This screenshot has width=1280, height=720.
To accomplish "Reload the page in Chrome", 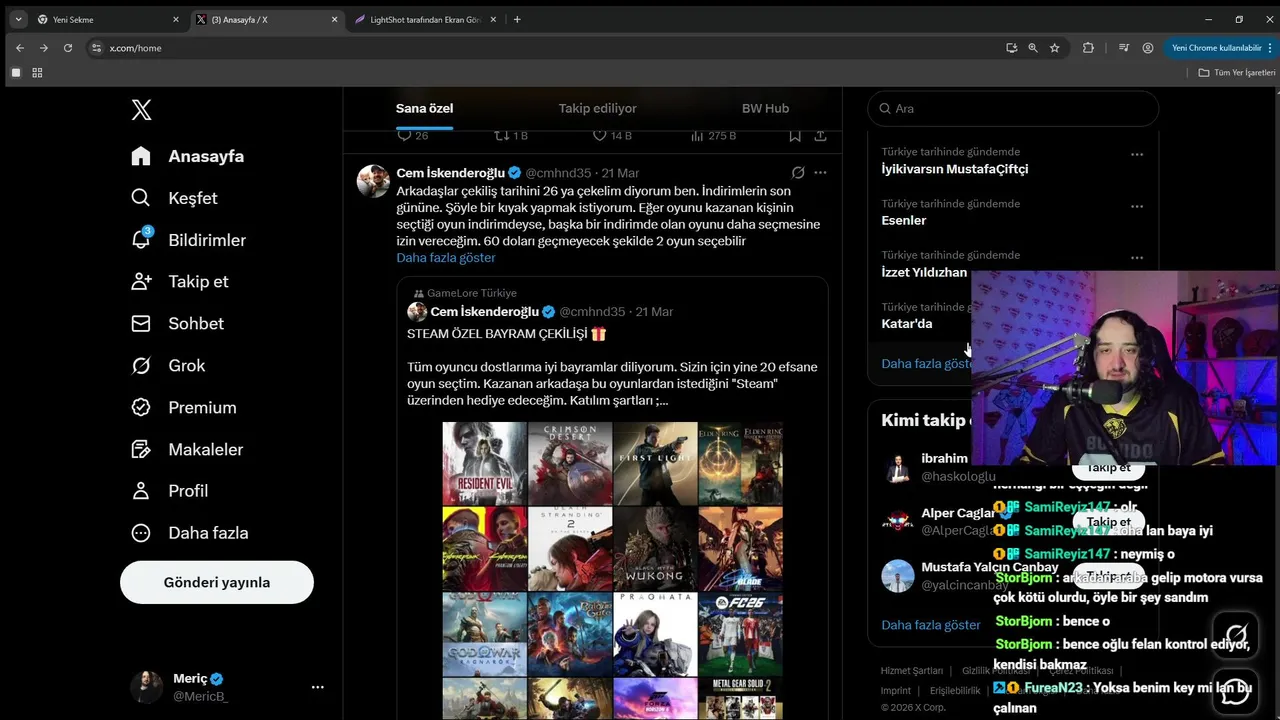I will pyautogui.click(x=68, y=48).
